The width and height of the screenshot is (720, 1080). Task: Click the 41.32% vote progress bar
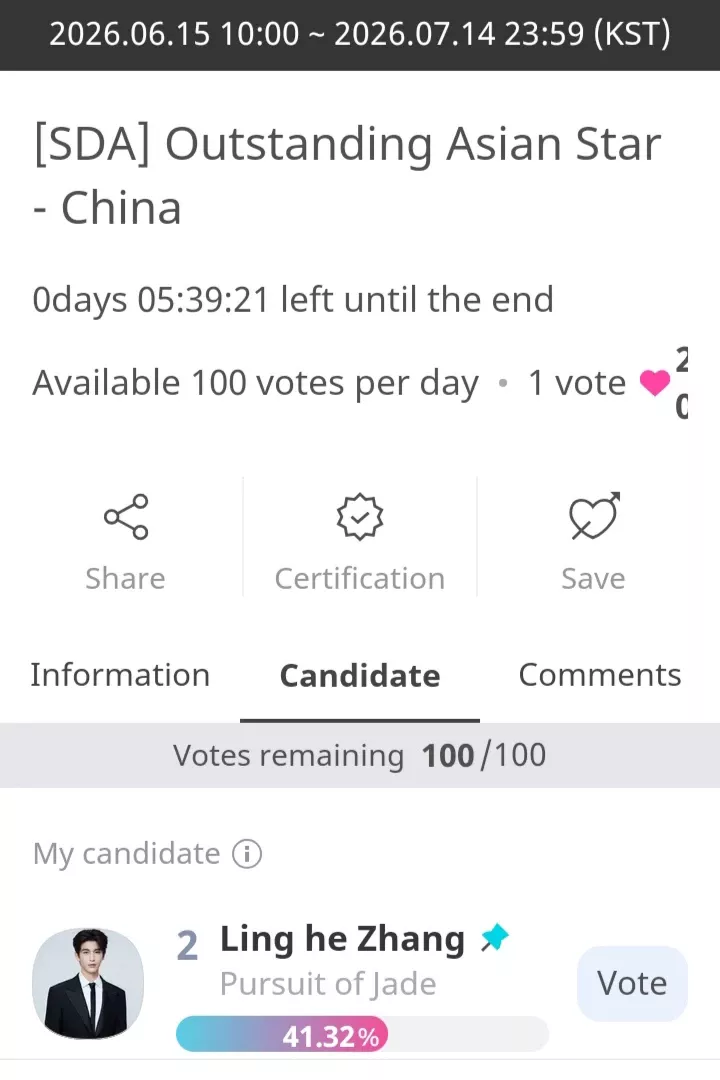[x=362, y=1034]
